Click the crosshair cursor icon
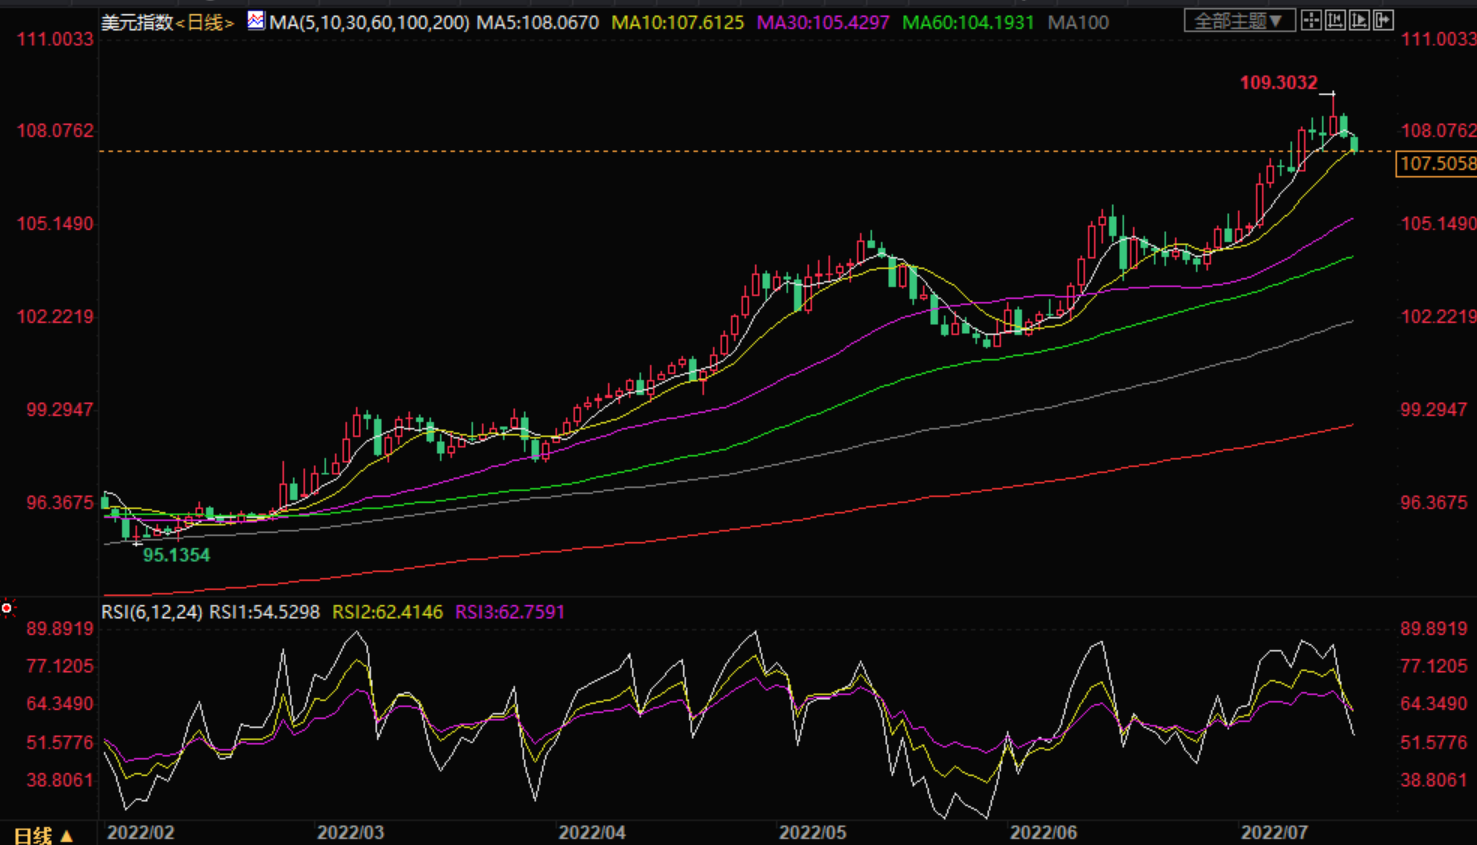Viewport: 1477px width, 845px height. [x=1311, y=20]
